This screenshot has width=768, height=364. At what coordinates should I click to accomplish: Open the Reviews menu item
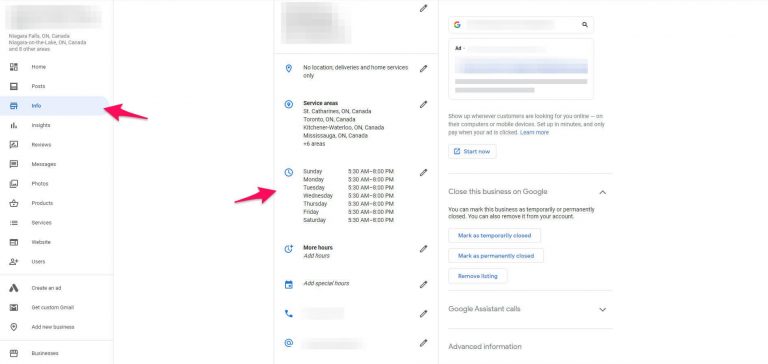click(x=56, y=145)
